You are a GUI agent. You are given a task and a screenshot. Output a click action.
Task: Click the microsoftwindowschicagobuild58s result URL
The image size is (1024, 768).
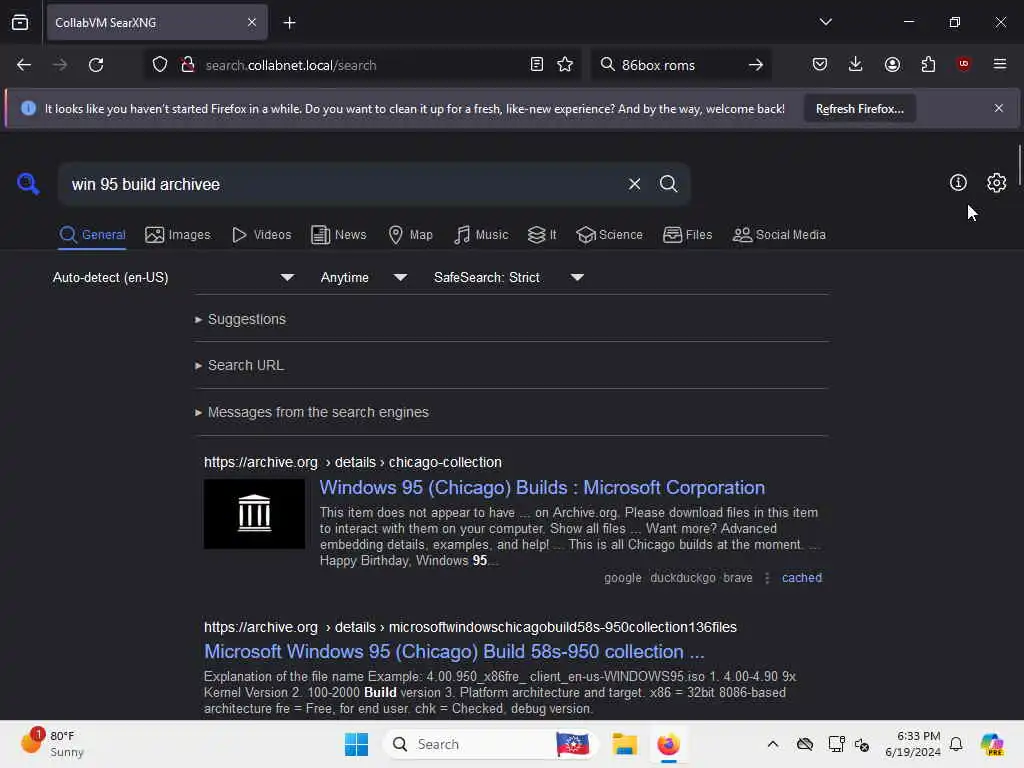point(470,628)
